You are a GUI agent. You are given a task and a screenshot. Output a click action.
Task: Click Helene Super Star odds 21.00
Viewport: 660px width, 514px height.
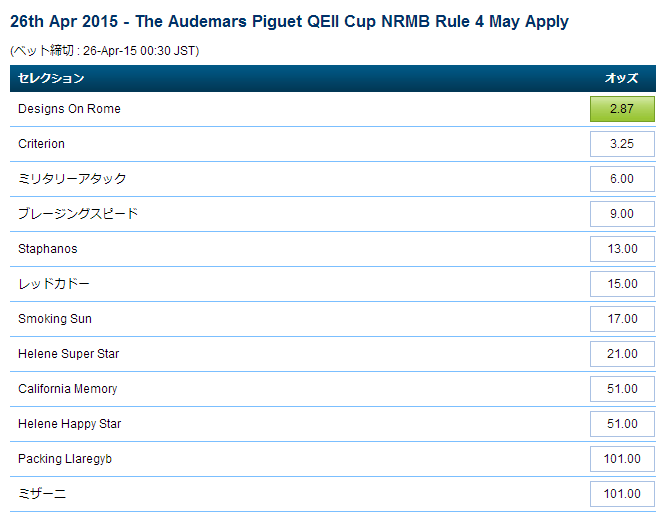[x=622, y=354]
